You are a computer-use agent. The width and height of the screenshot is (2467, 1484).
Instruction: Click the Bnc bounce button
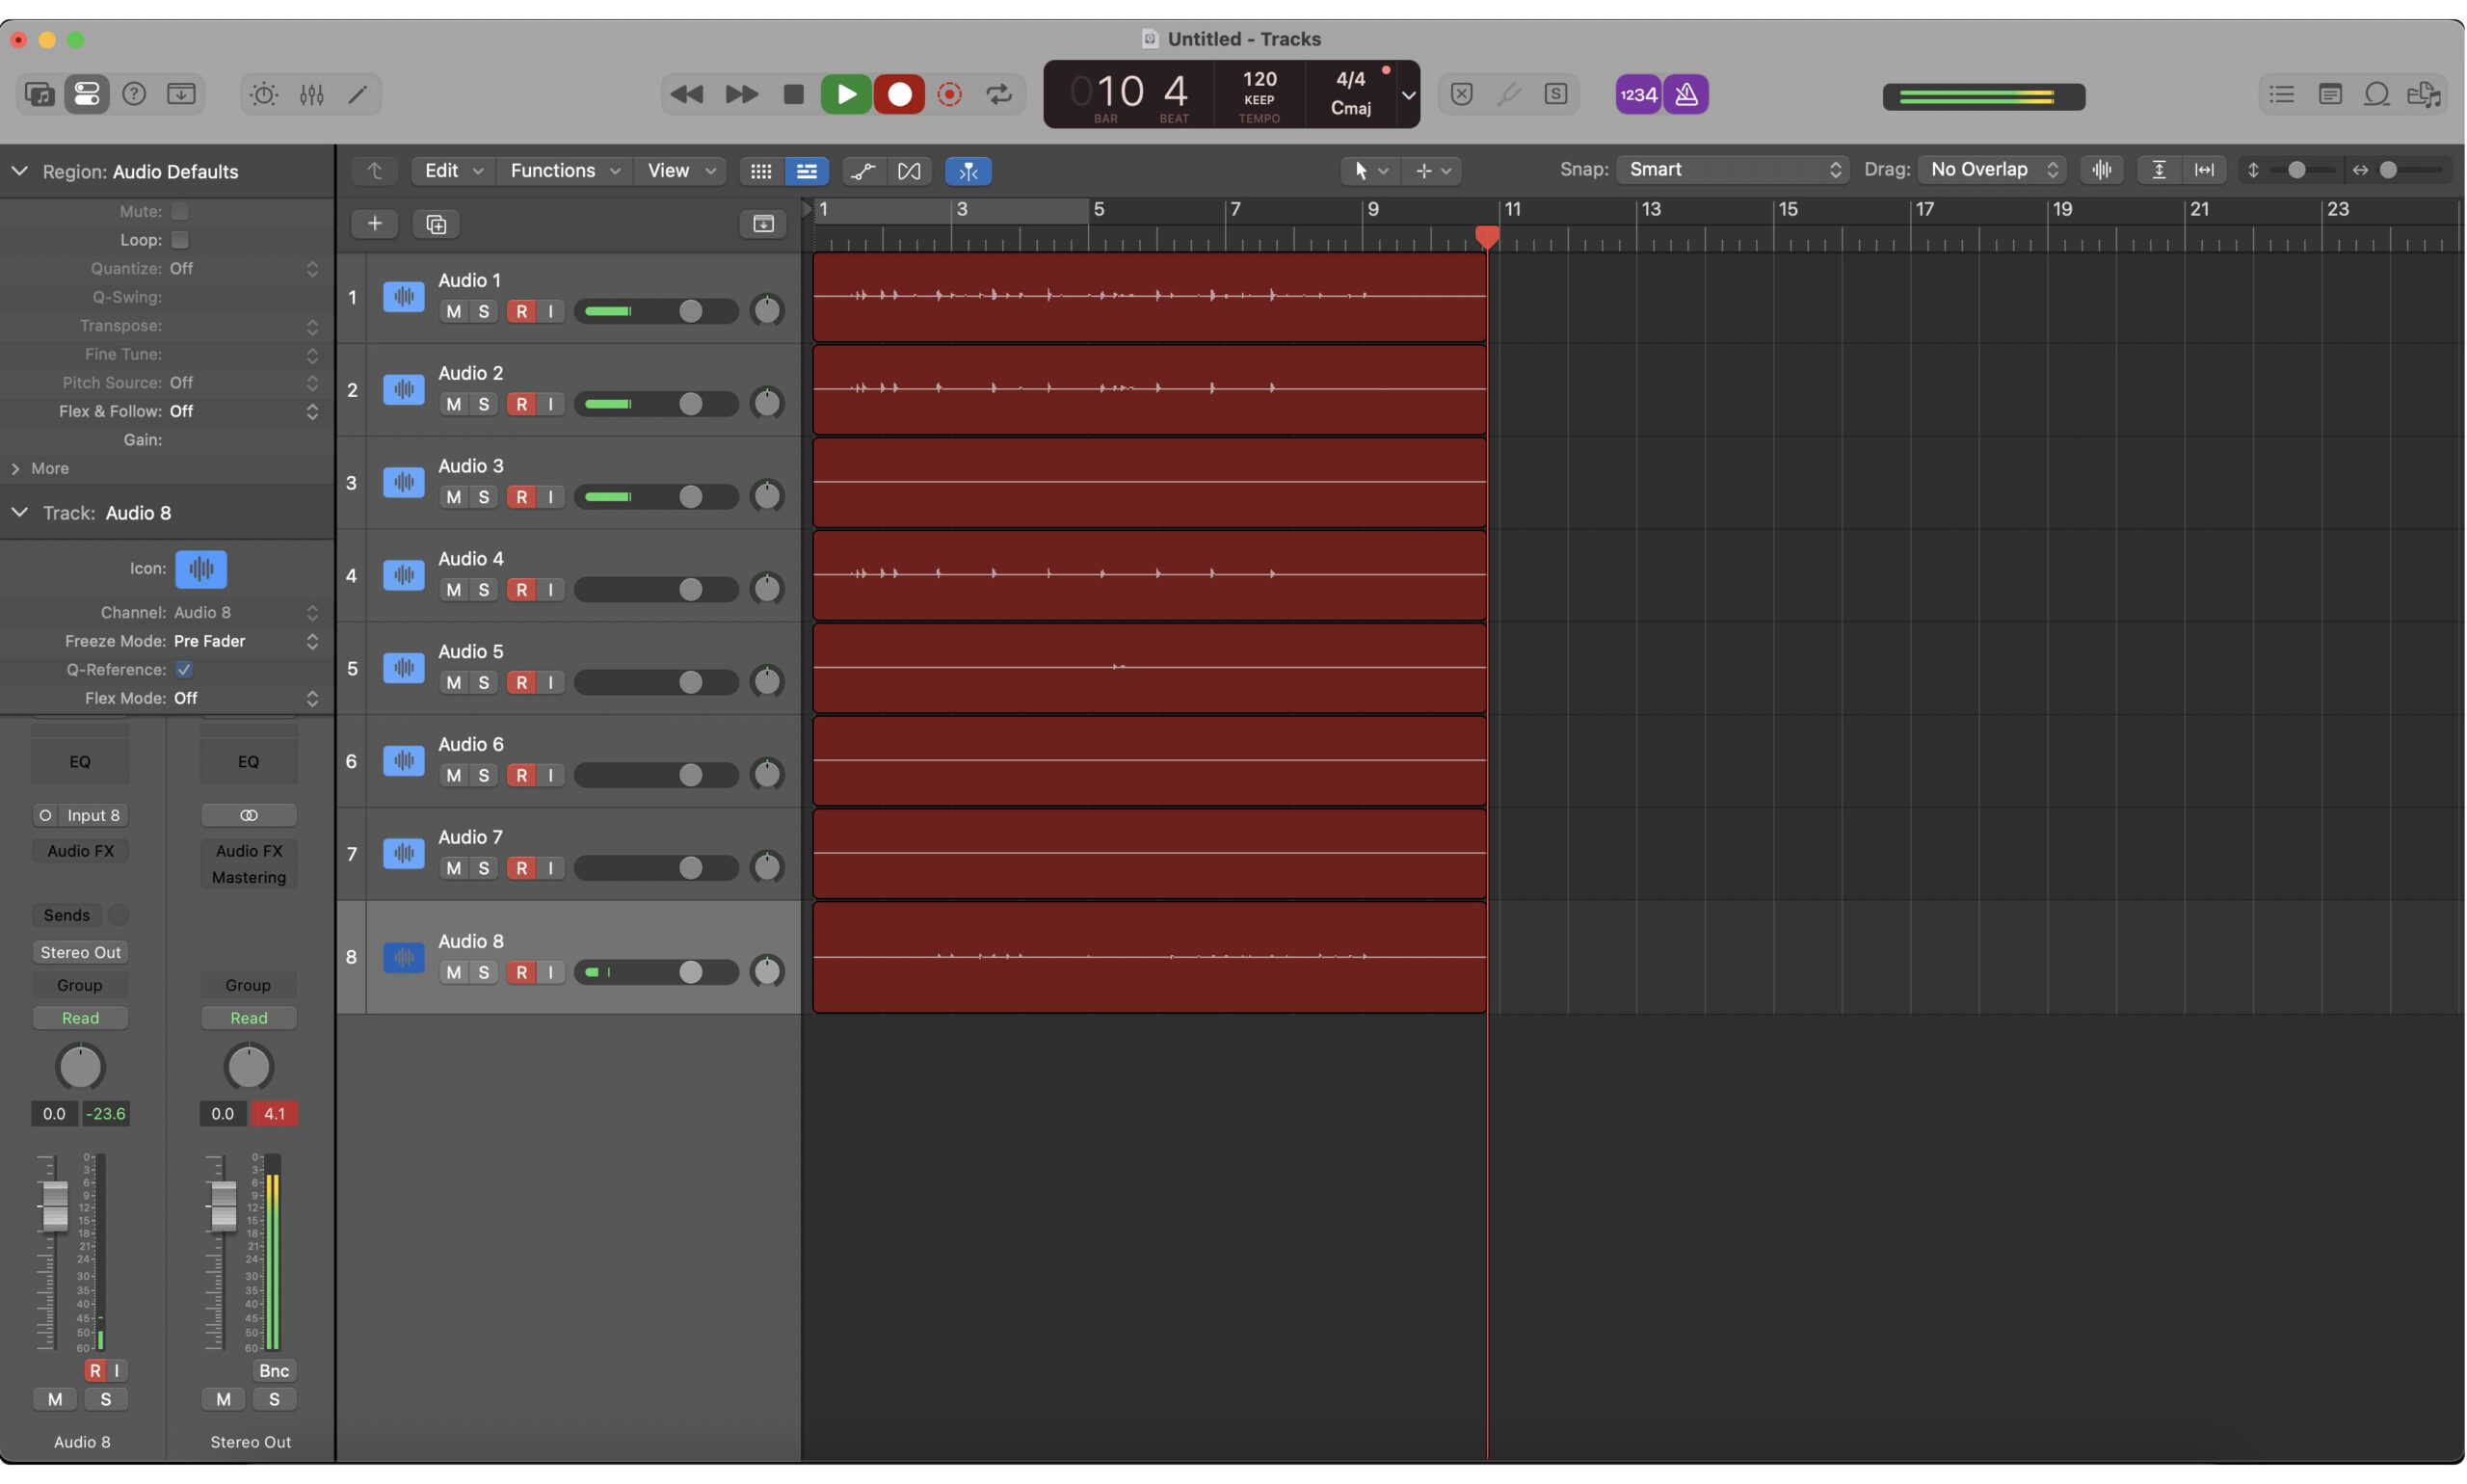coord(273,1370)
